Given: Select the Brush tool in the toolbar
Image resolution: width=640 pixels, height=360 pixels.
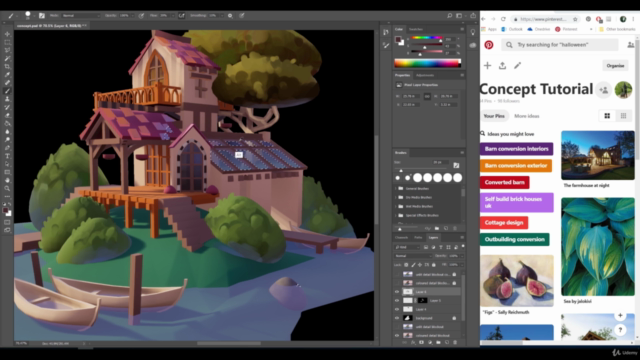Looking at the screenshot, I should coord(7,91).
